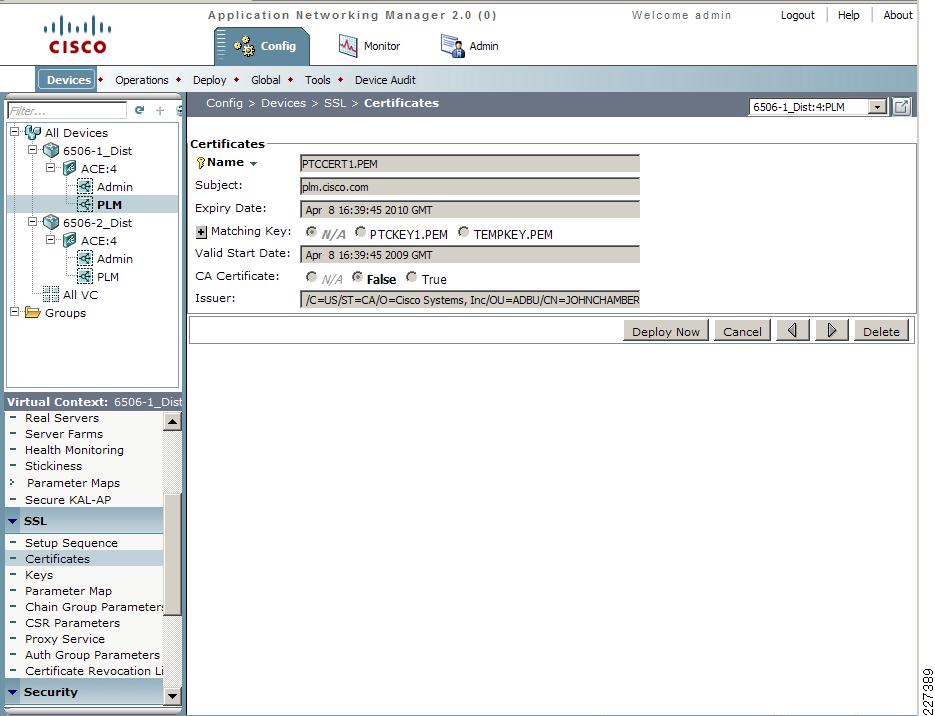This screenshot has width=935, height=716.
Task: Select the Admin context icon under 6506-1_Dist
Action: (85, 187)
